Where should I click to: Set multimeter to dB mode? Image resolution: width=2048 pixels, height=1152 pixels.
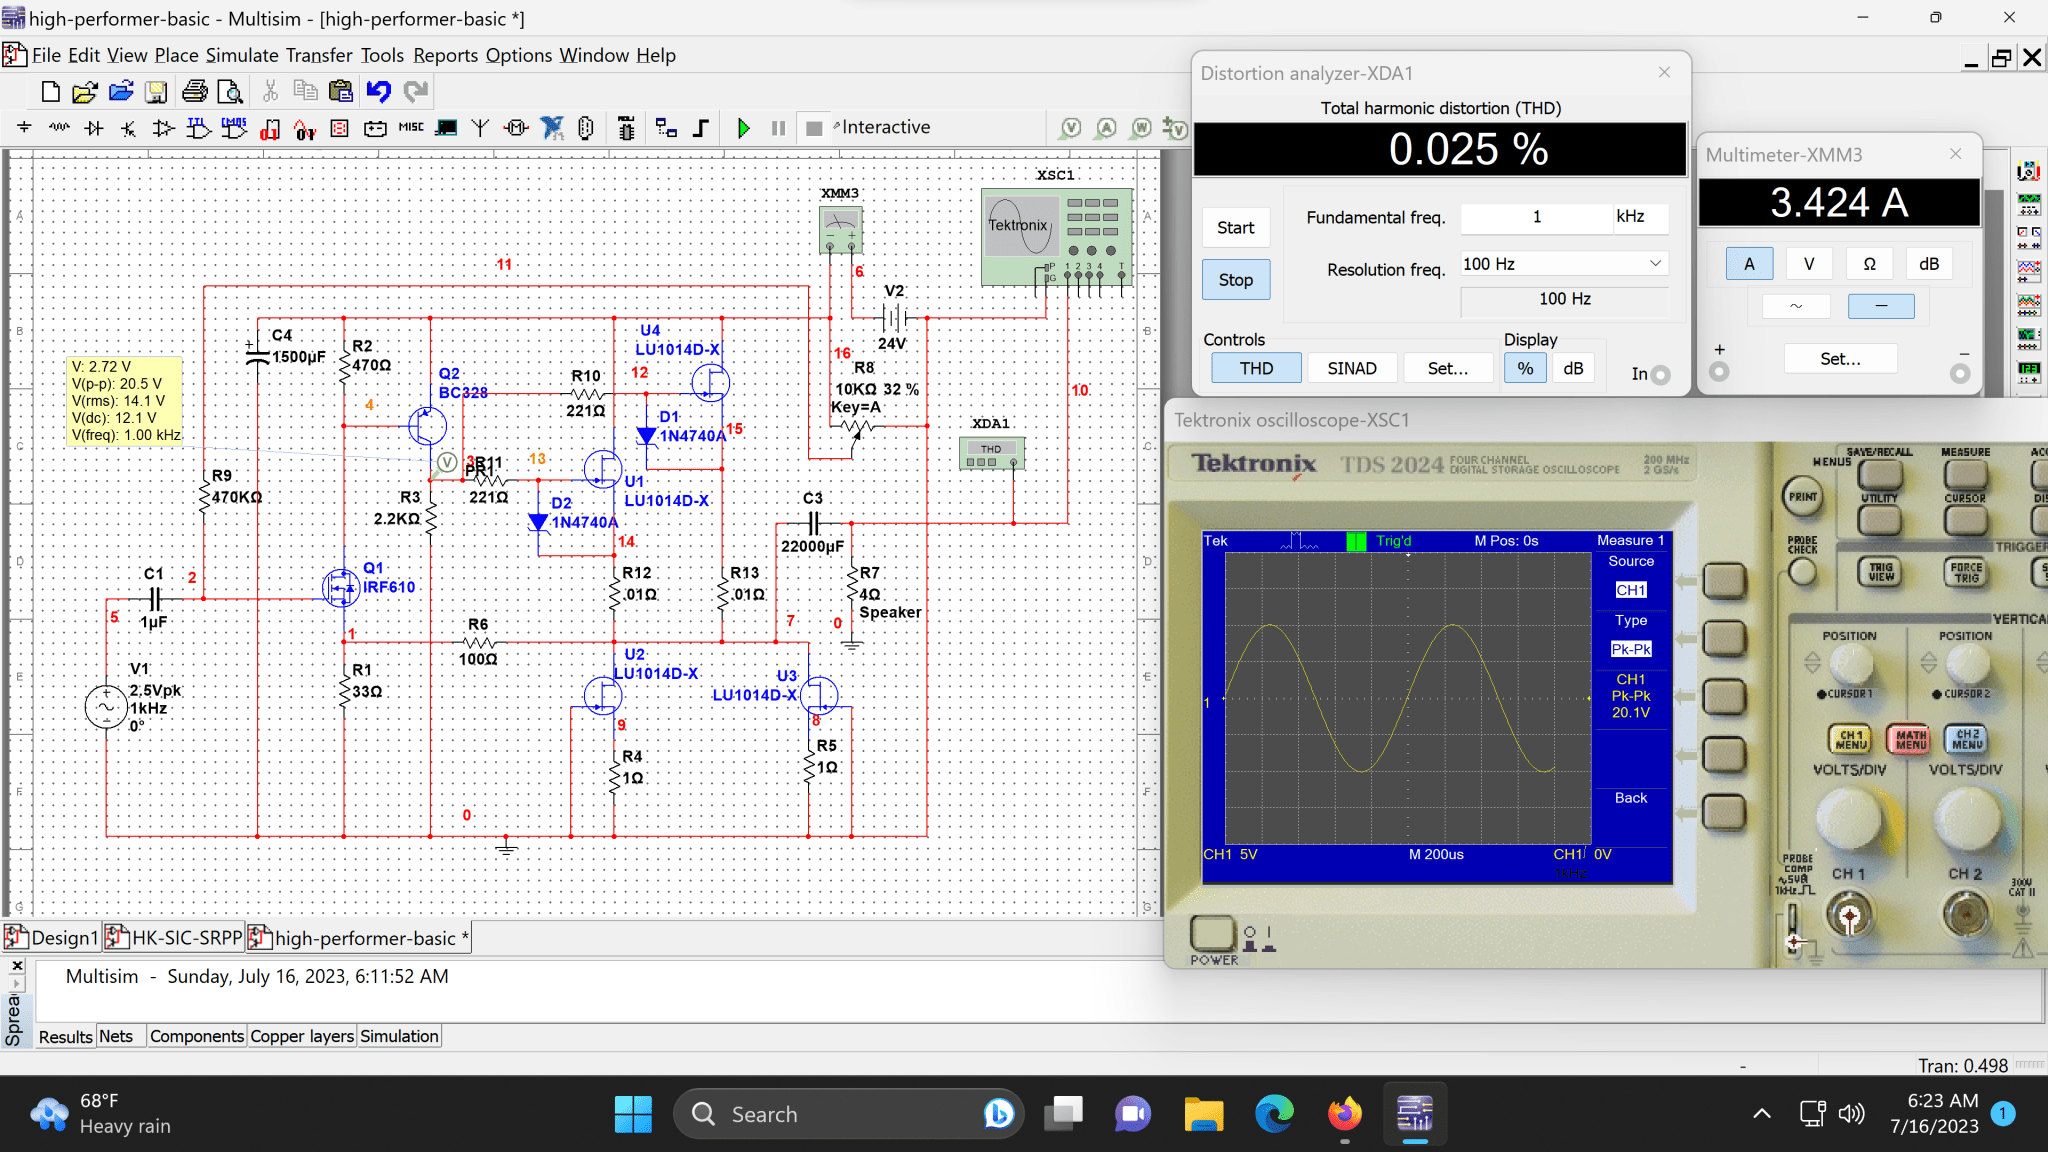click(1929, 264)
